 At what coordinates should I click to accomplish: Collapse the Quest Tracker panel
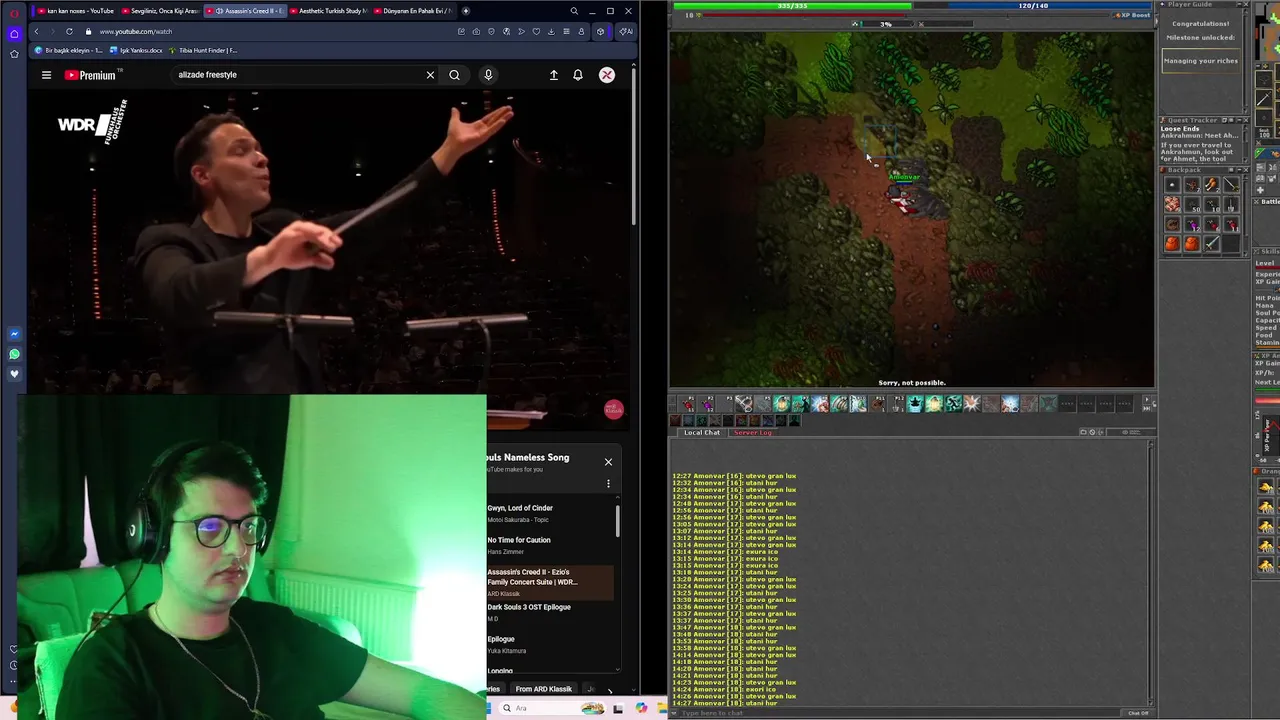tap(1239, 120)
